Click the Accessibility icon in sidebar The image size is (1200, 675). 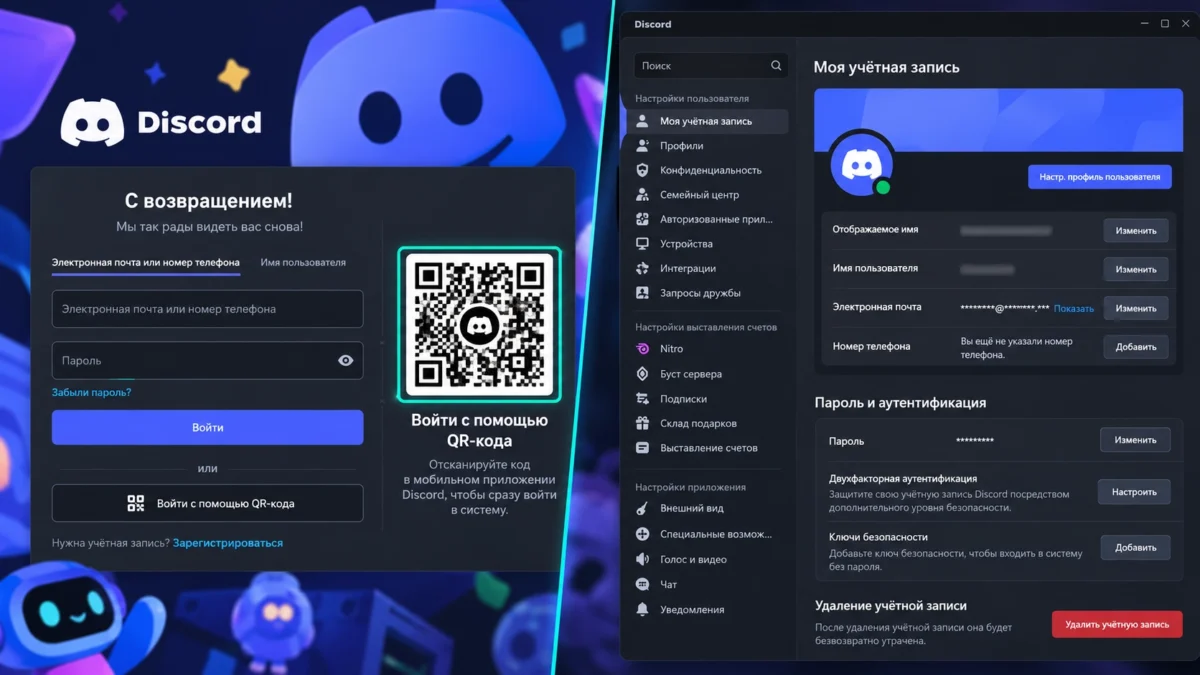tap(642, 534)
